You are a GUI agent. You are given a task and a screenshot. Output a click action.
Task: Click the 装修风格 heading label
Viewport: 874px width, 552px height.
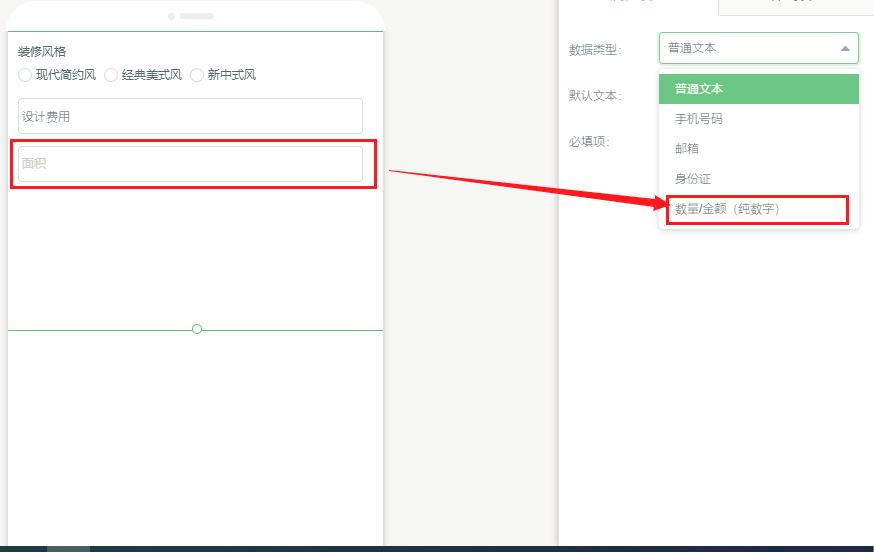(42, 51)
